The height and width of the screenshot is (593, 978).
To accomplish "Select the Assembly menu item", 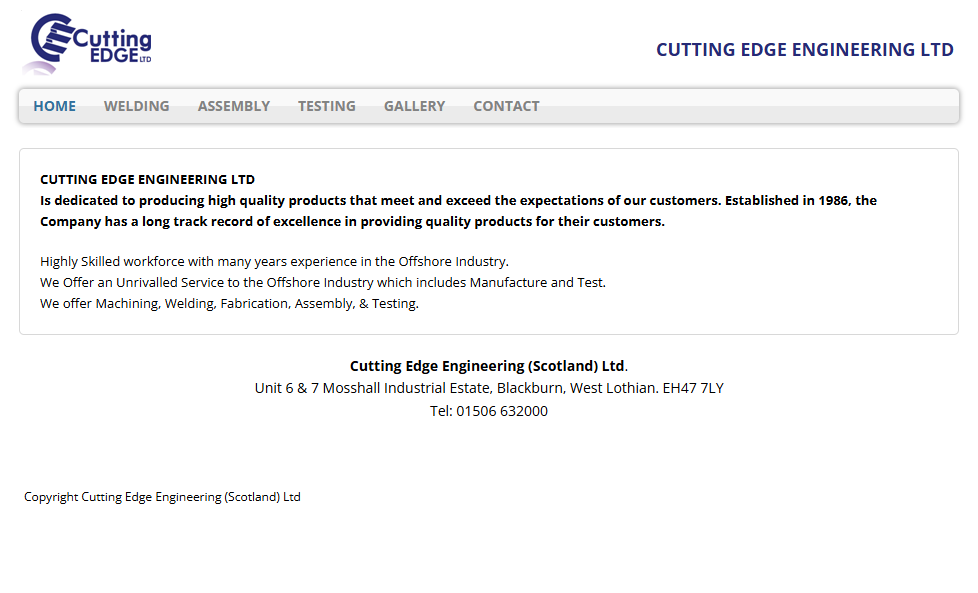I will pyautogui.click(x=233, y=106).
